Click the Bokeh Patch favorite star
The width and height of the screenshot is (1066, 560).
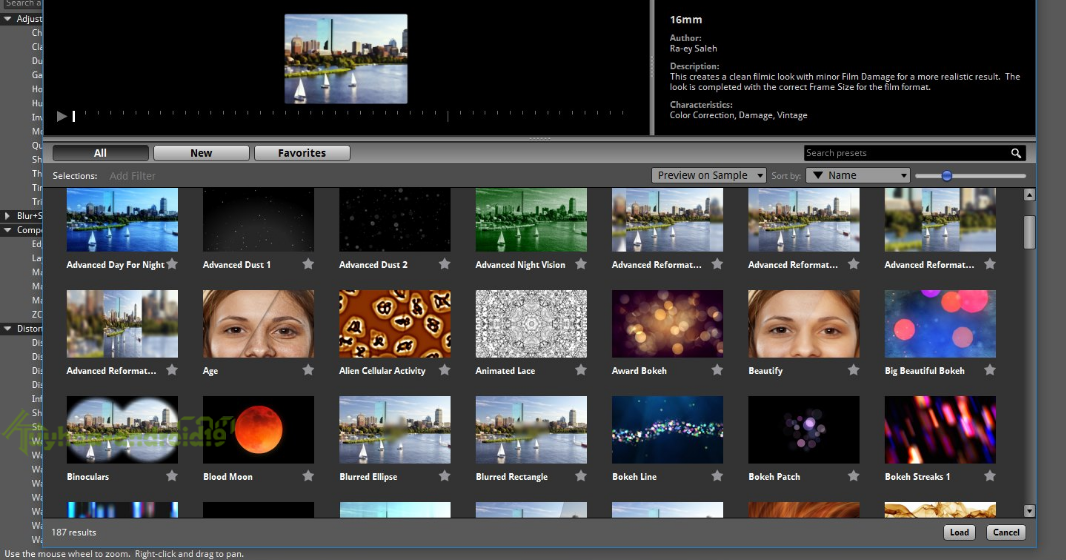tap(854, 476)
